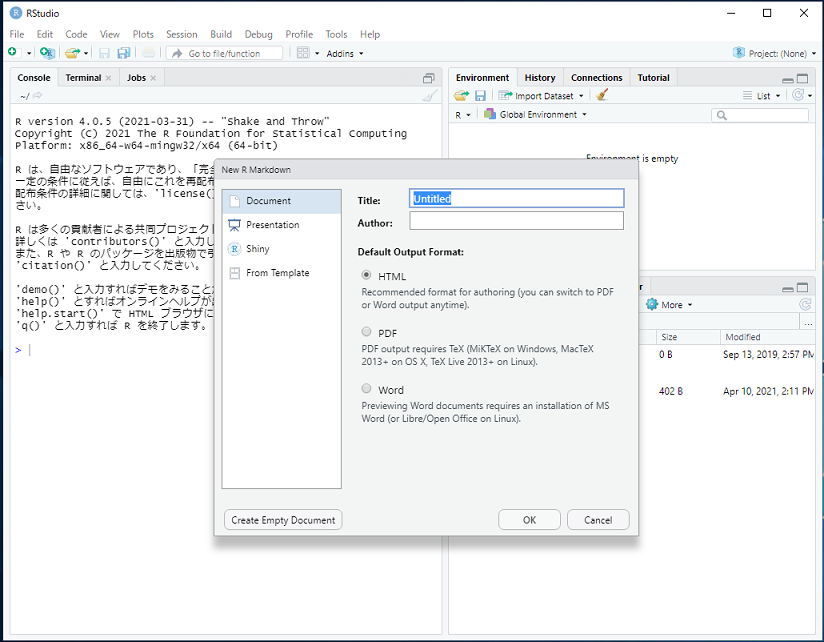Close the Terminal tab

[x=108, y=78]
